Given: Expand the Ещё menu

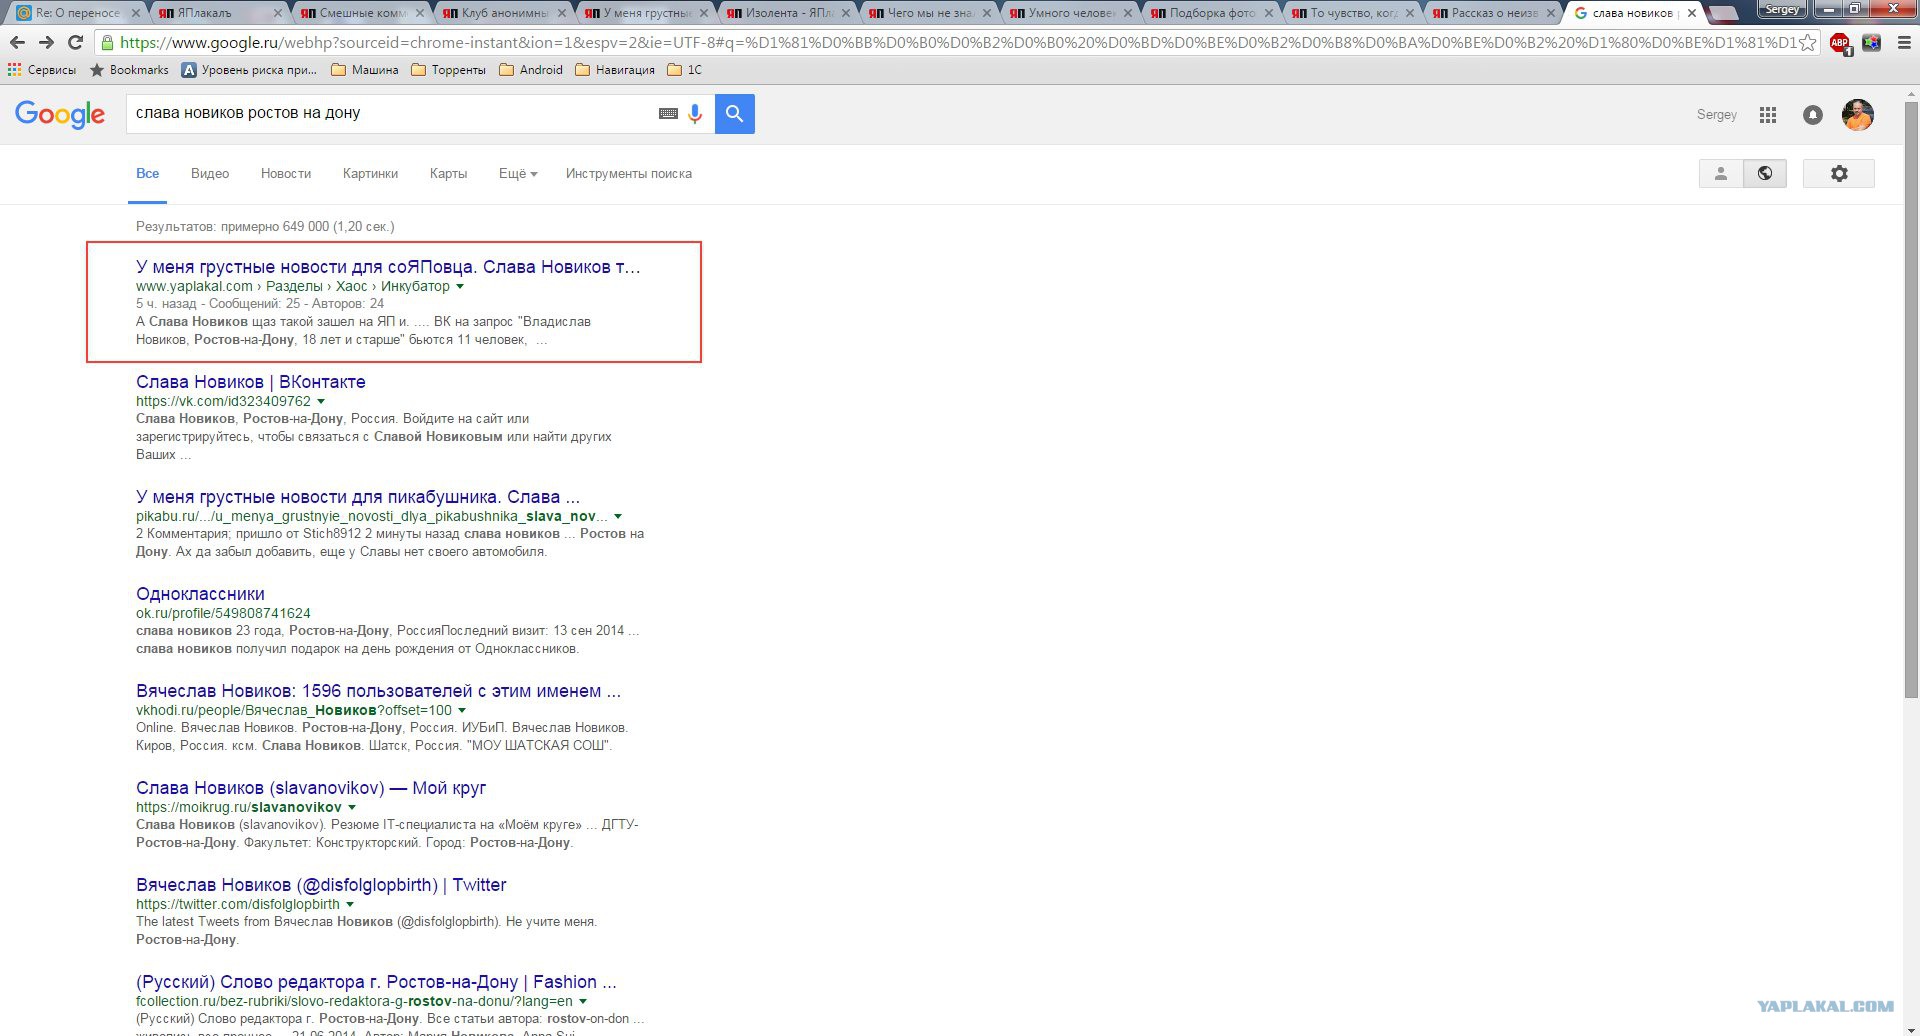Looking at the screenshot, I should tap(518, 174).
